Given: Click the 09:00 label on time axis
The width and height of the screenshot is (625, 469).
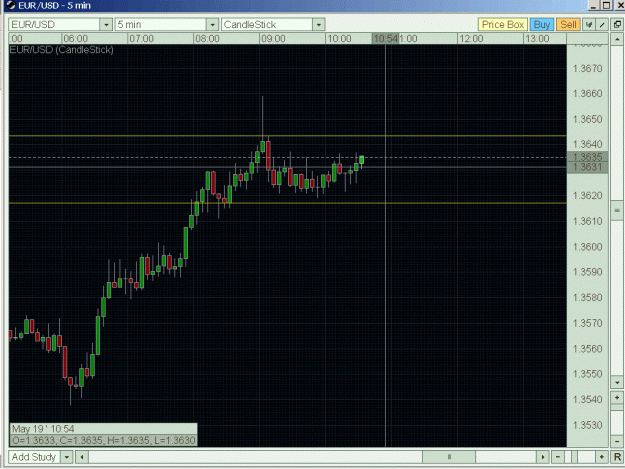Looking at the screenshot, I should 273,39.
